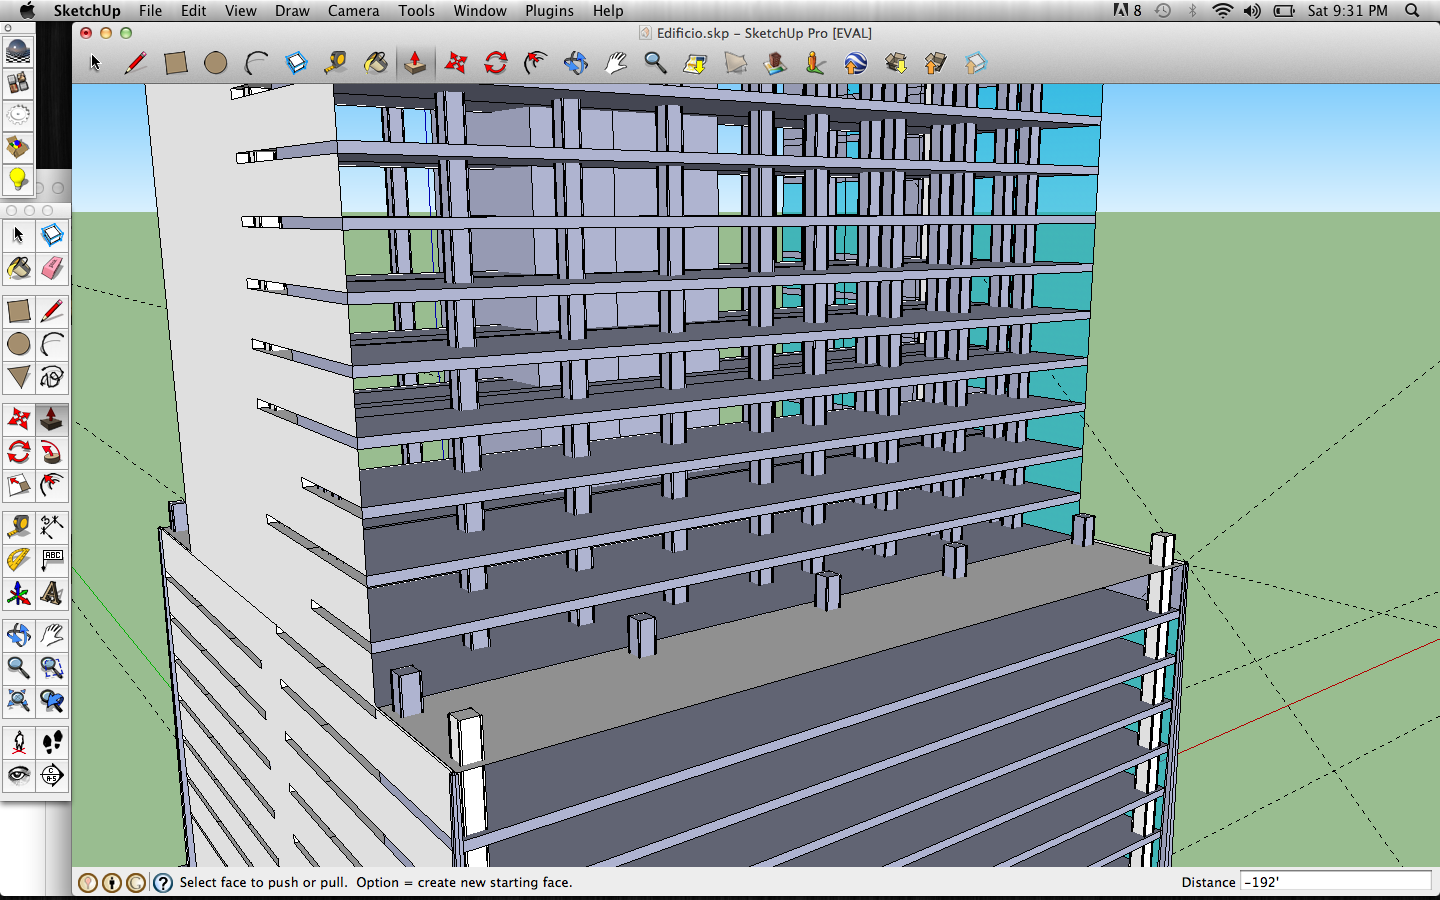
Task: Pick the Line pencil tool
Action: pos(52,311)
